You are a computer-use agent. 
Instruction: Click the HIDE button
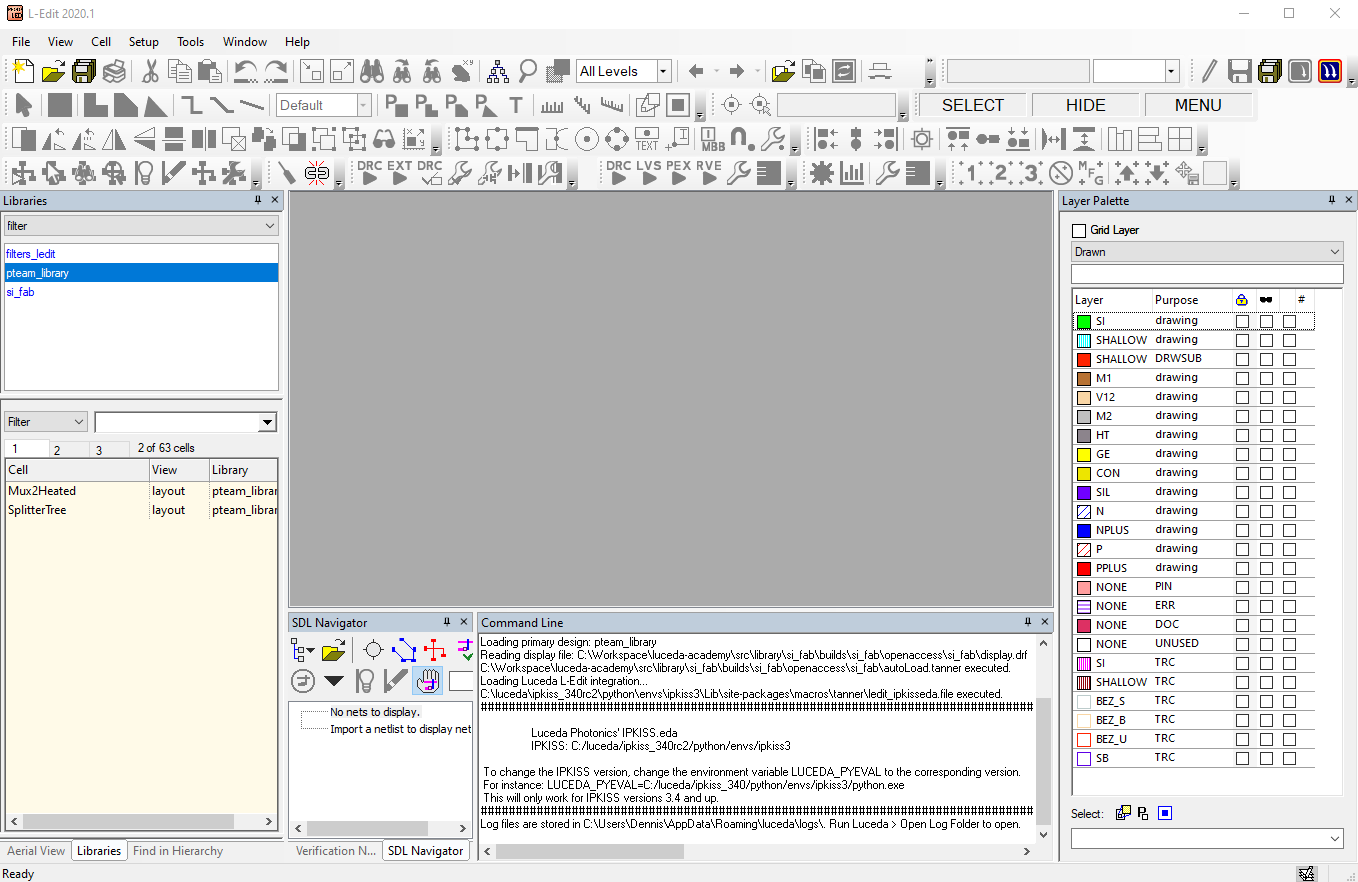pos(1085,105)
